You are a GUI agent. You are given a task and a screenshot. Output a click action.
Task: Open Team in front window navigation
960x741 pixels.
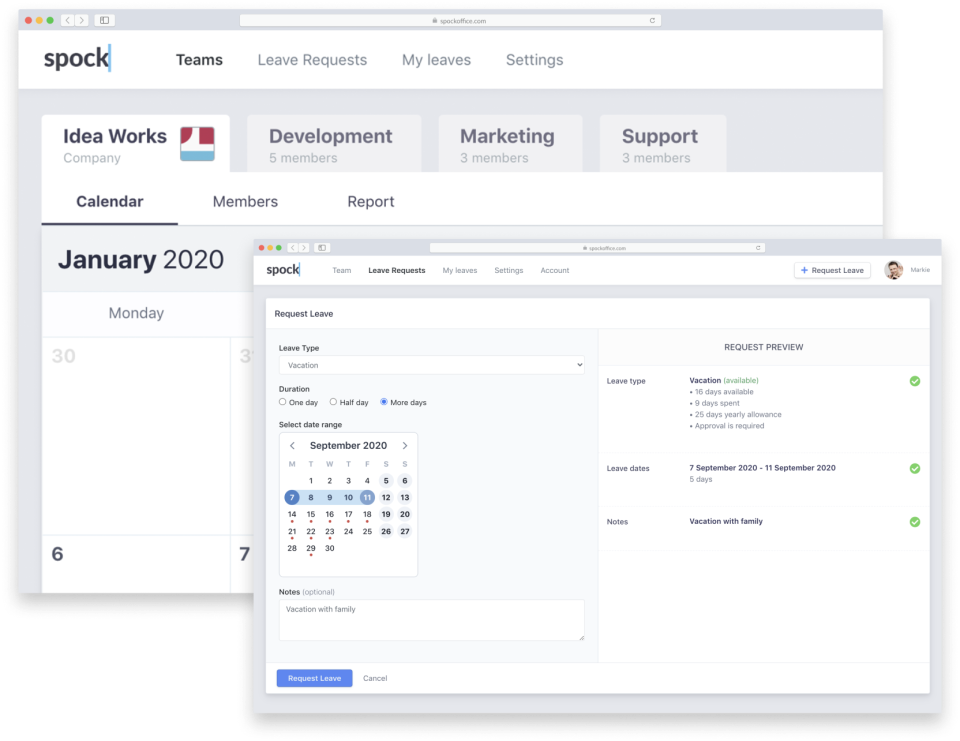coord(342,270)
